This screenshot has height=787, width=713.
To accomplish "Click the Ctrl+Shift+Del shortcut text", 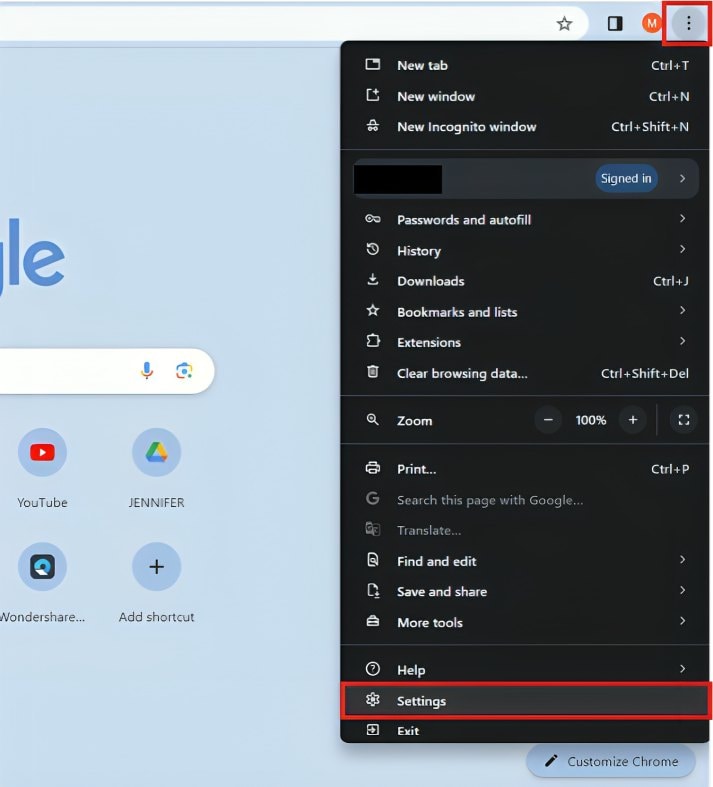I will [x=645, y=373].
